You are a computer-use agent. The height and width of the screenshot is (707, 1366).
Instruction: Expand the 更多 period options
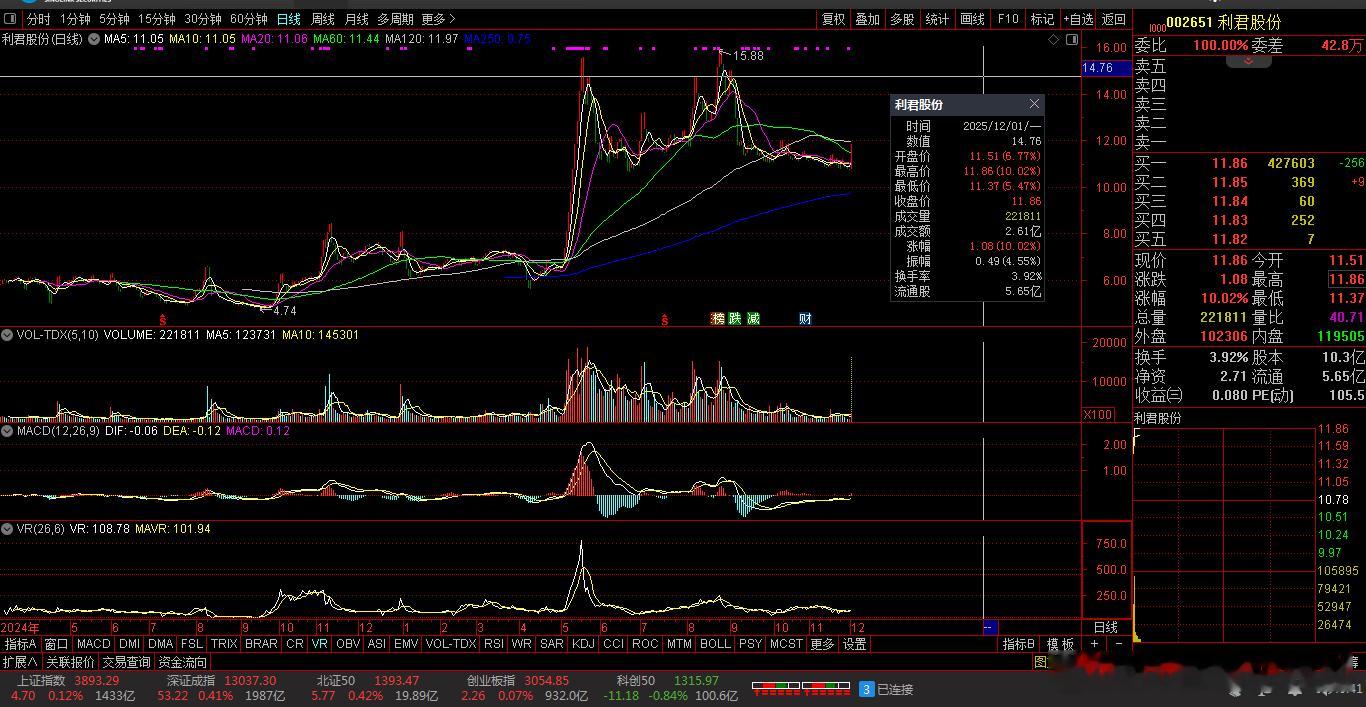438,19
